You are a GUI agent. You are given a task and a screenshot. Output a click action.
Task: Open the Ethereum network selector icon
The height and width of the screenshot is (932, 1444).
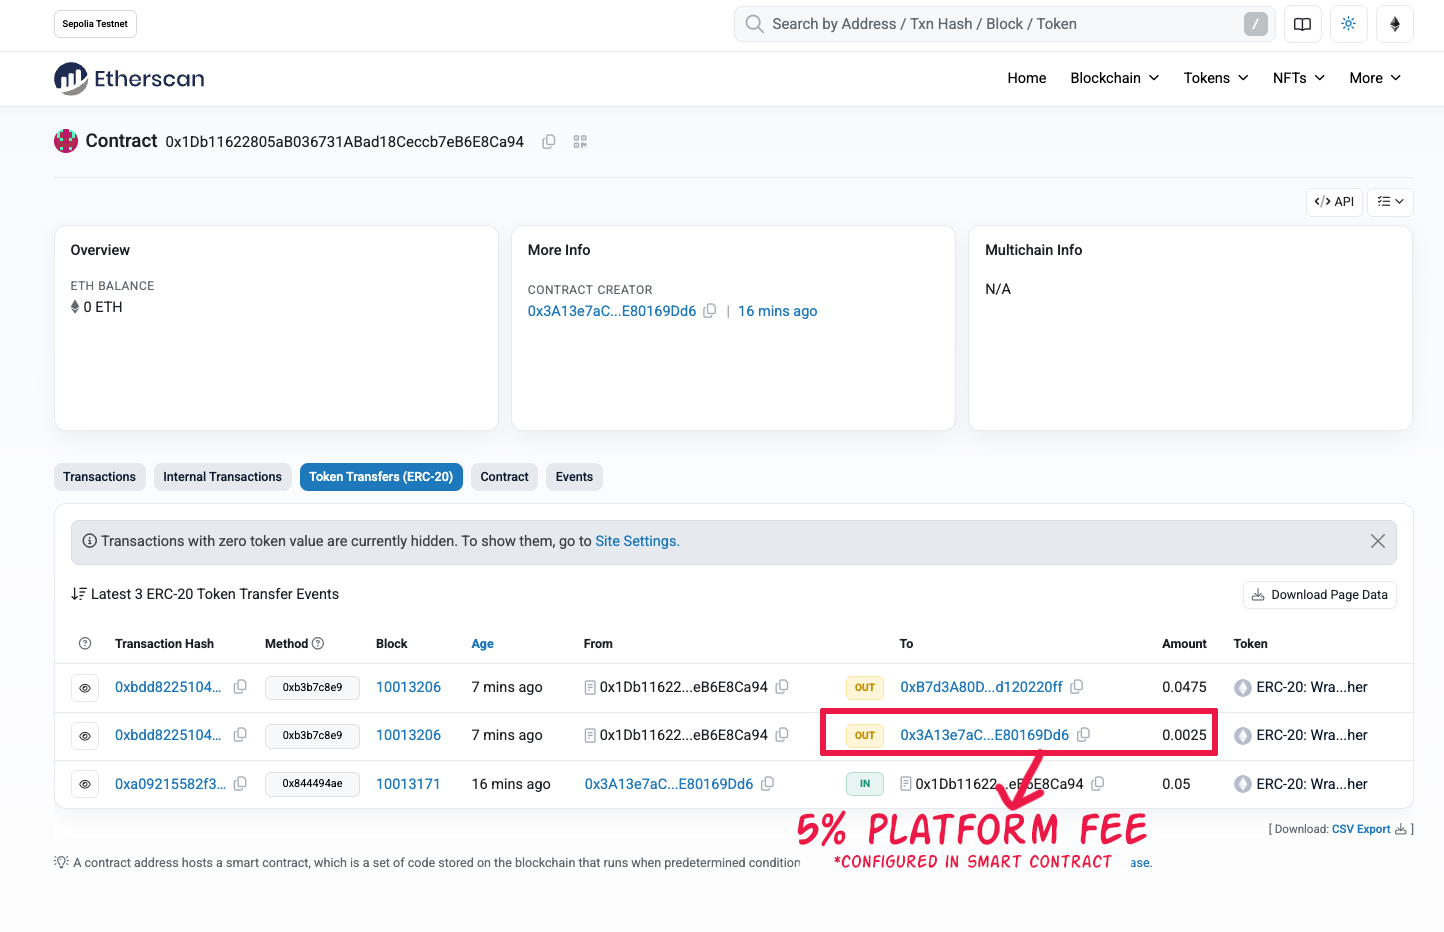point(1394,24)
